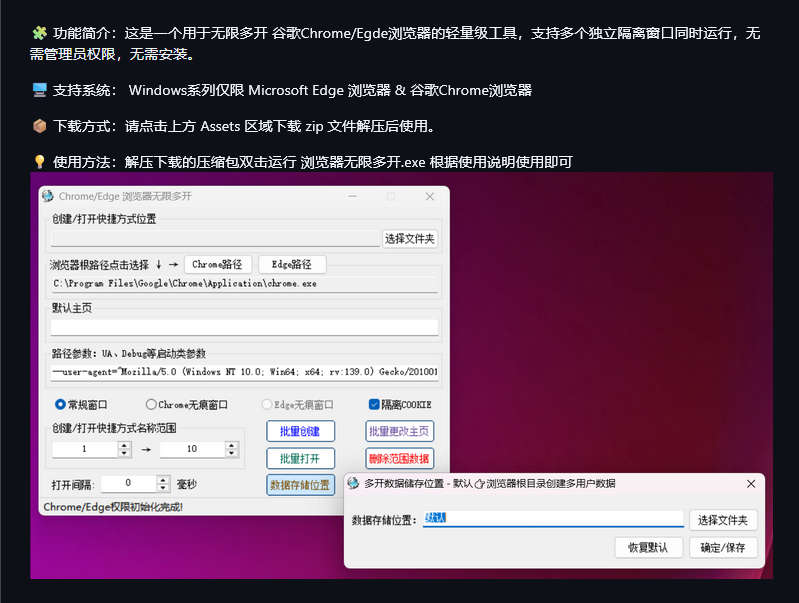This screenshot has width=799, height=603.
Task: Click the 打开间隔 field containing 0
Action: tap(129, 483)
